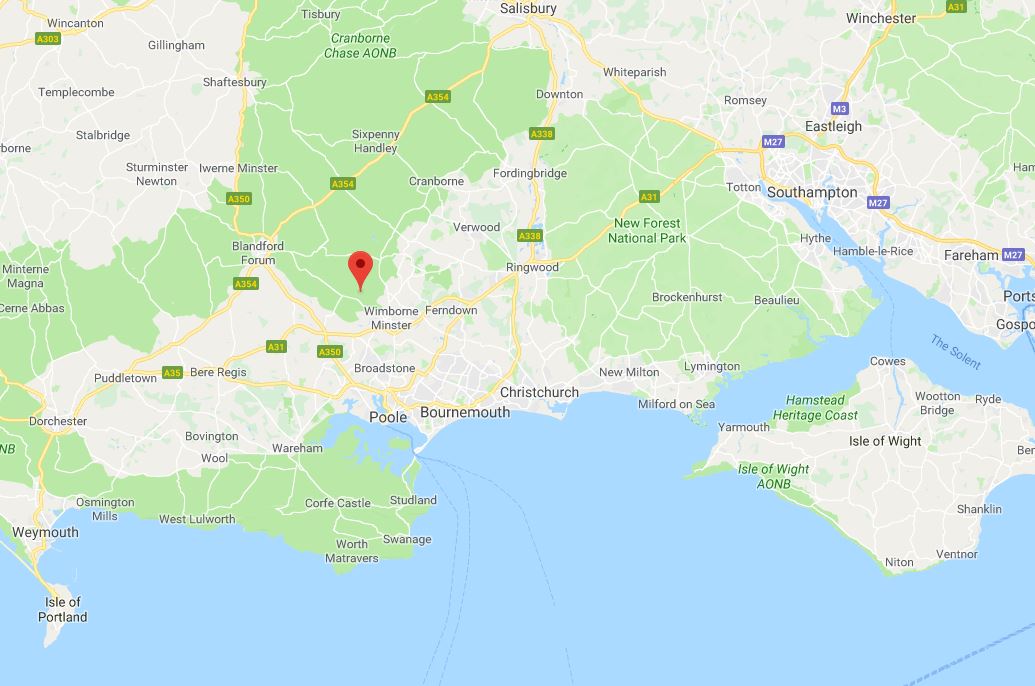Click the A354 road shield near Blandford Forum

pos(246,284)
